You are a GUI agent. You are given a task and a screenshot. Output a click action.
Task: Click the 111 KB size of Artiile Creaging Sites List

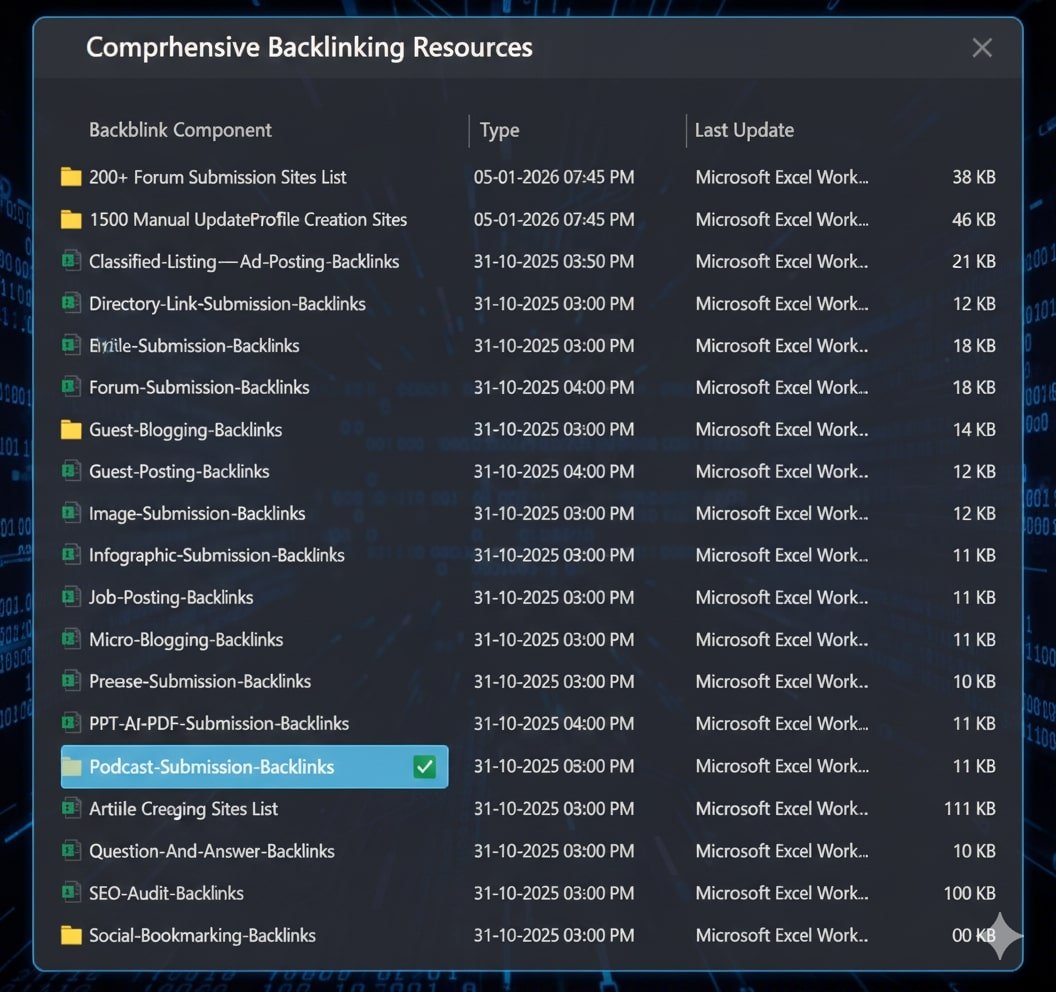969,809
